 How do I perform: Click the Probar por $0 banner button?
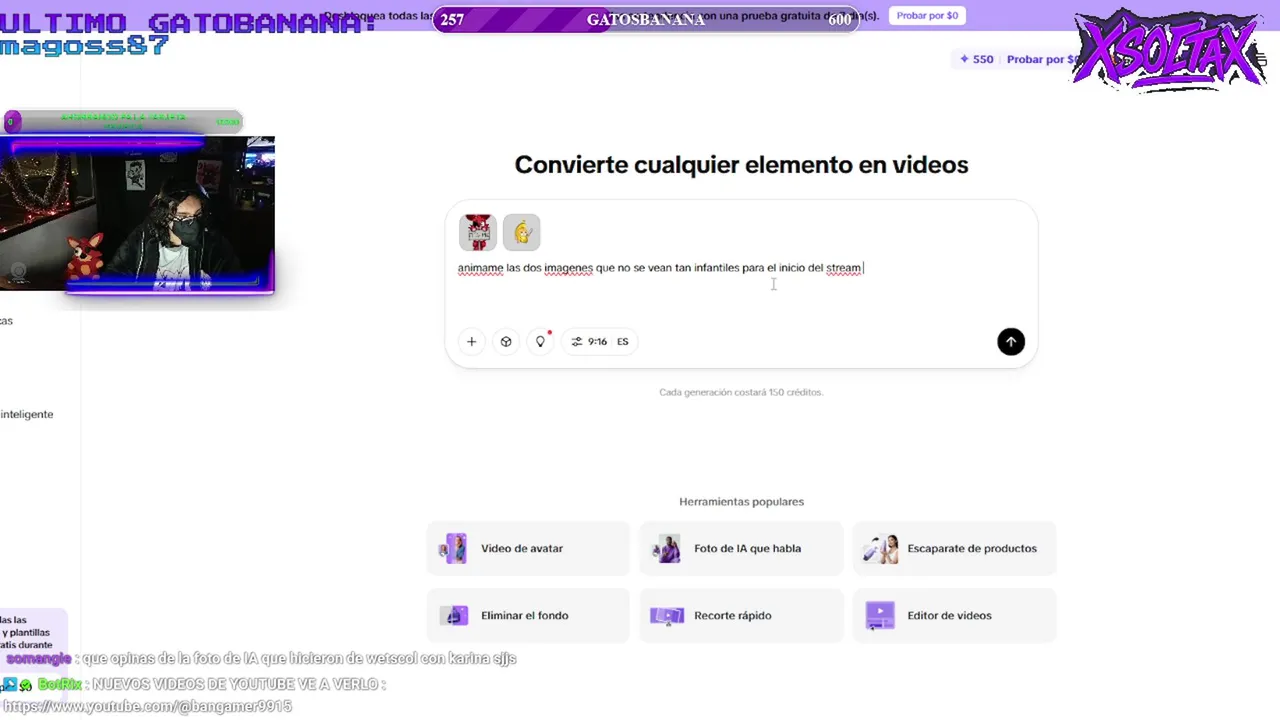(926, 16)
